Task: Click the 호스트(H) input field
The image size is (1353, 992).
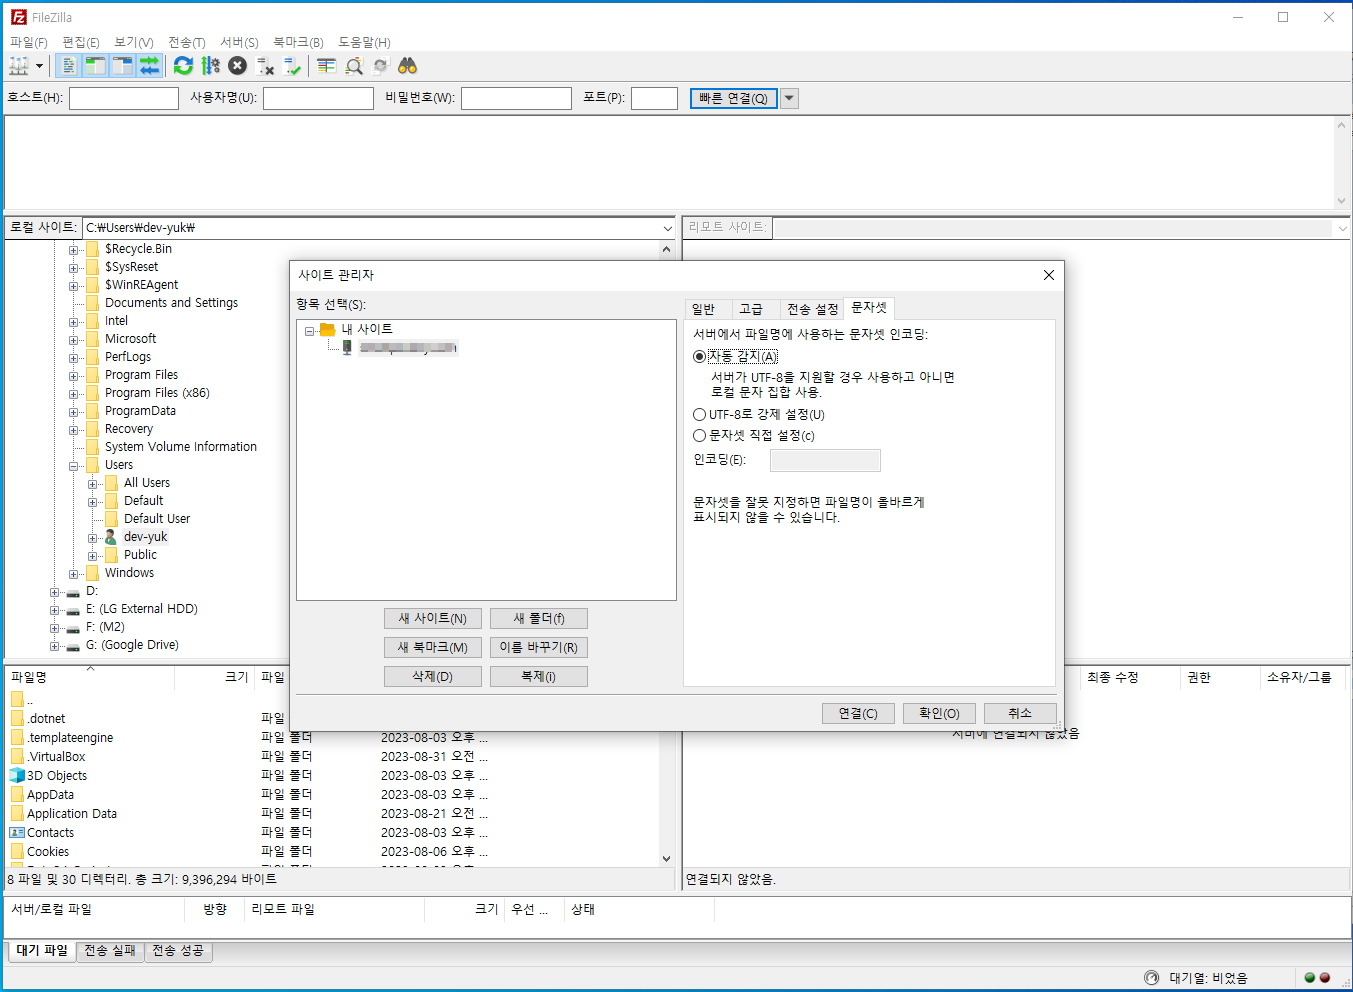Action: [124, 98]
